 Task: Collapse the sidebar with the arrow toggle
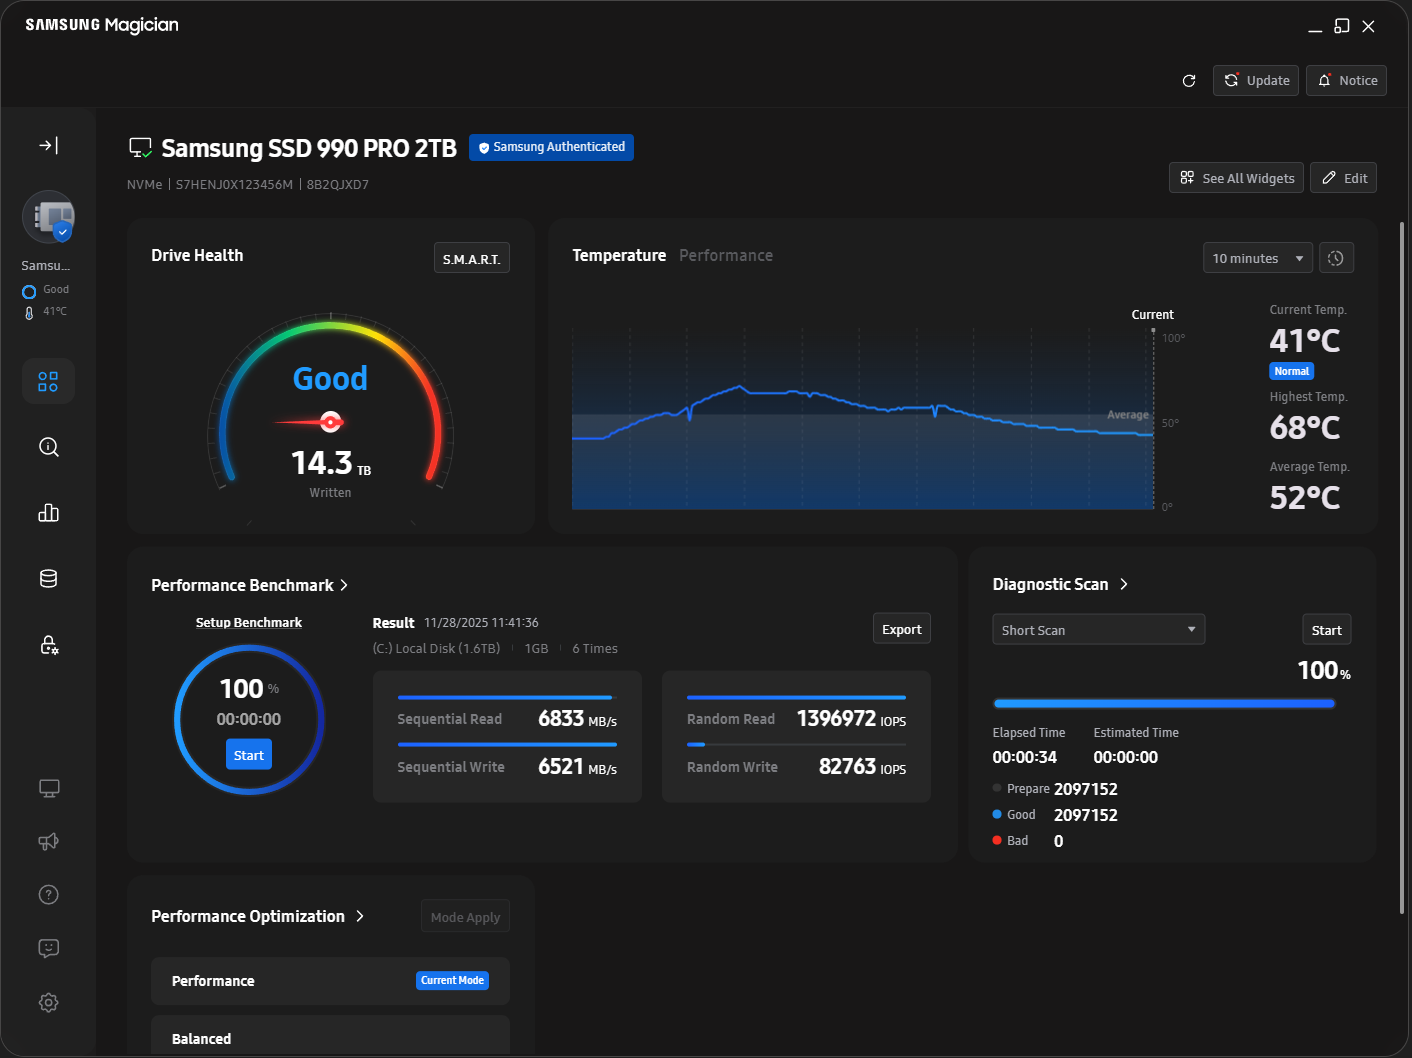pyautogui.click(x=48, y=145)
